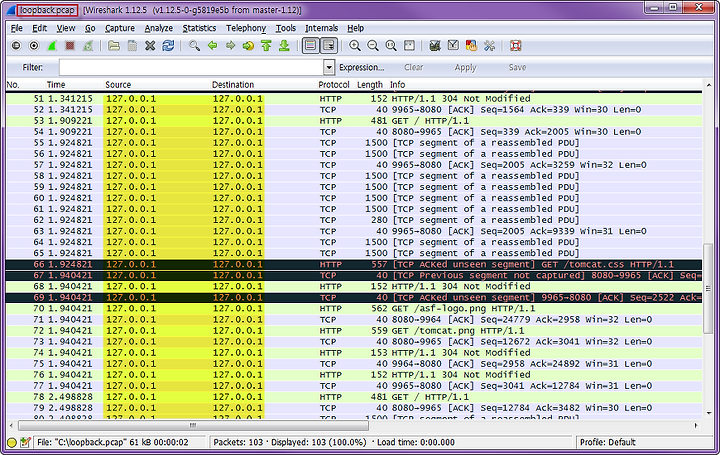Stop the running capture (red square)

[x=70, y=45]
